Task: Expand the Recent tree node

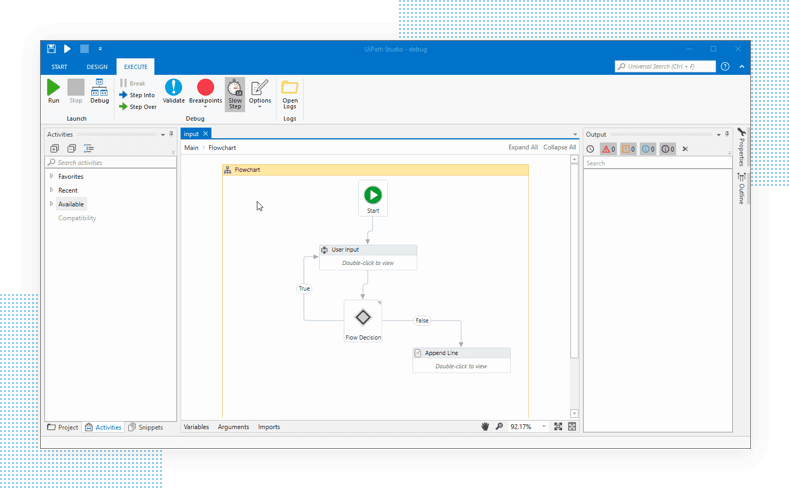Action: tap(51, 190)
